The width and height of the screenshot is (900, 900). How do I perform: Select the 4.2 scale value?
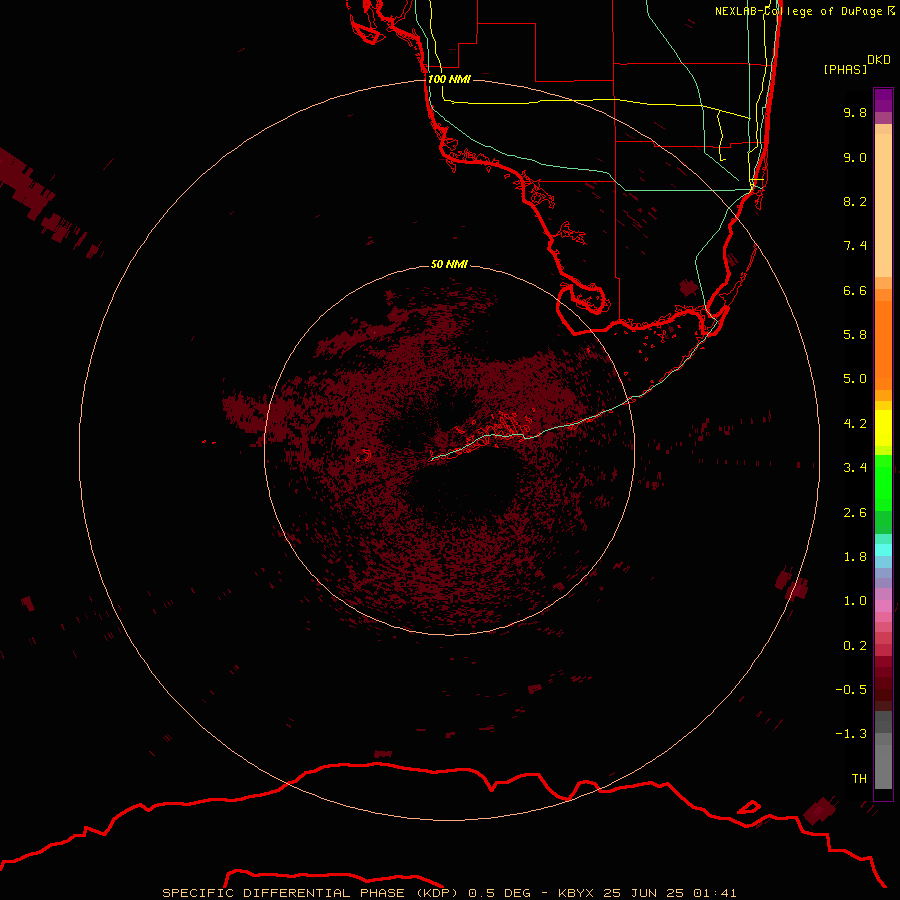(x=855, y=424)
